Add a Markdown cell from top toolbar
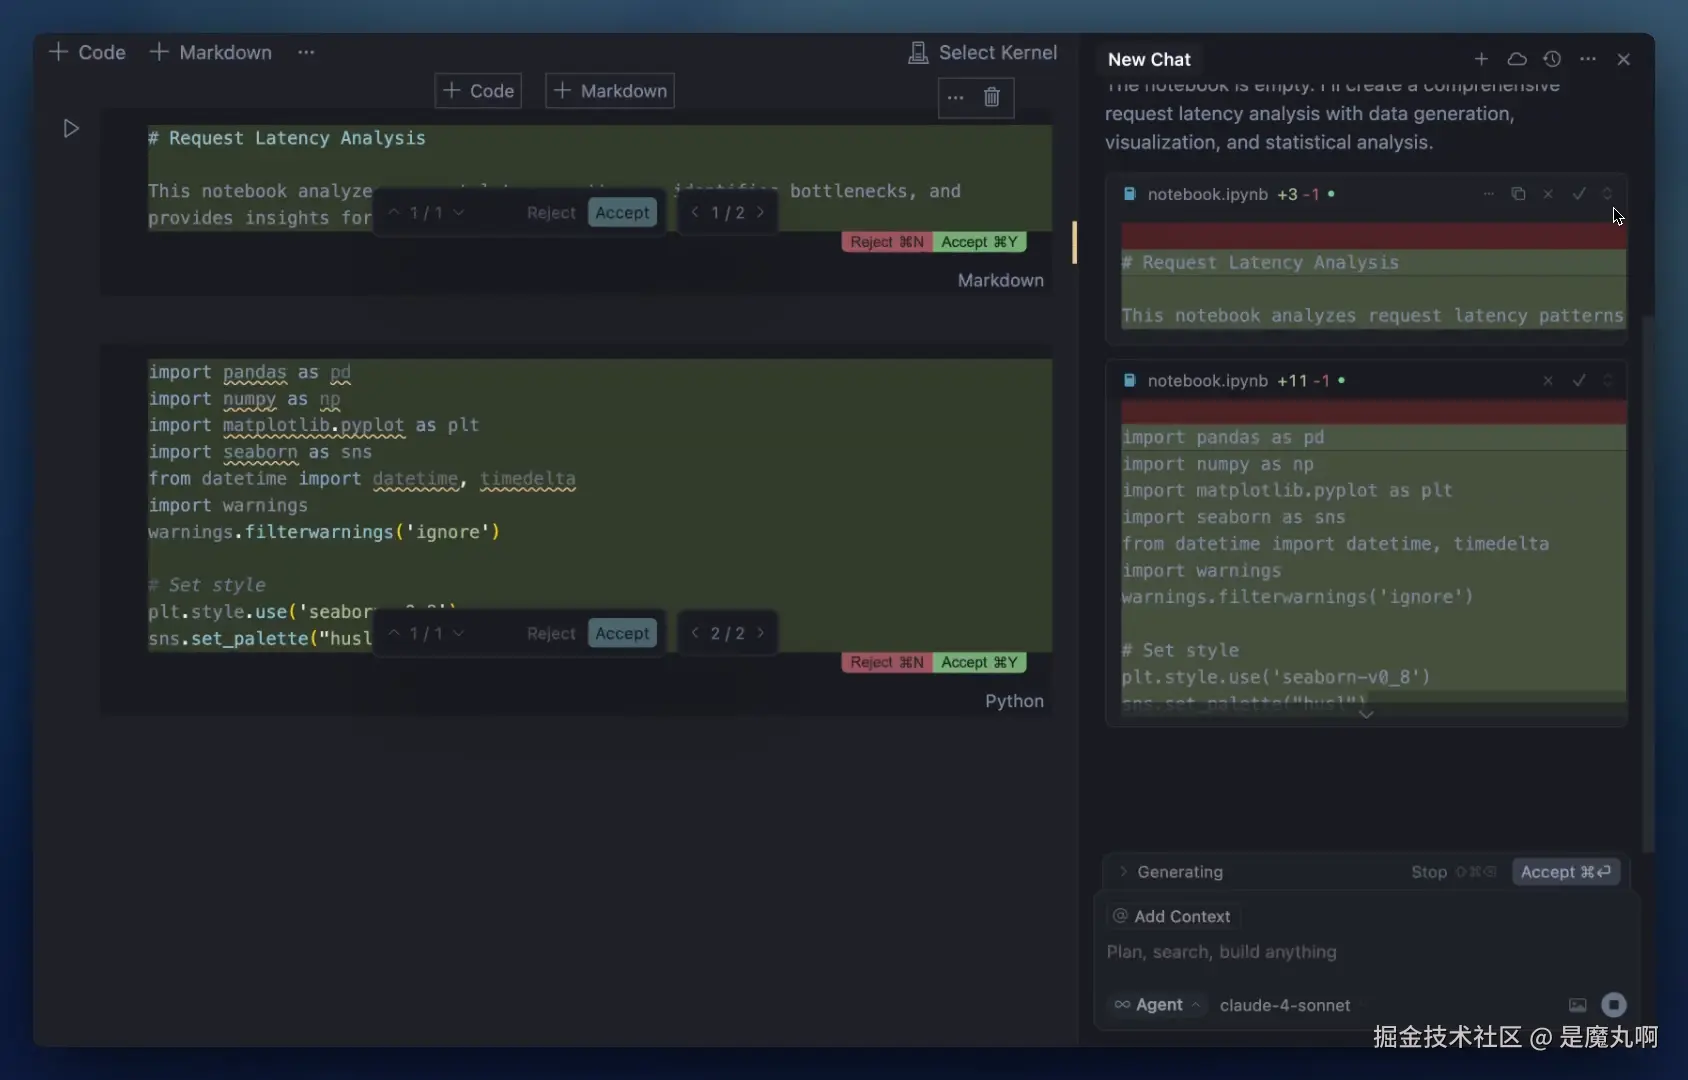The height and width of the screenshot is (1080, 1688). coord(210,52)
